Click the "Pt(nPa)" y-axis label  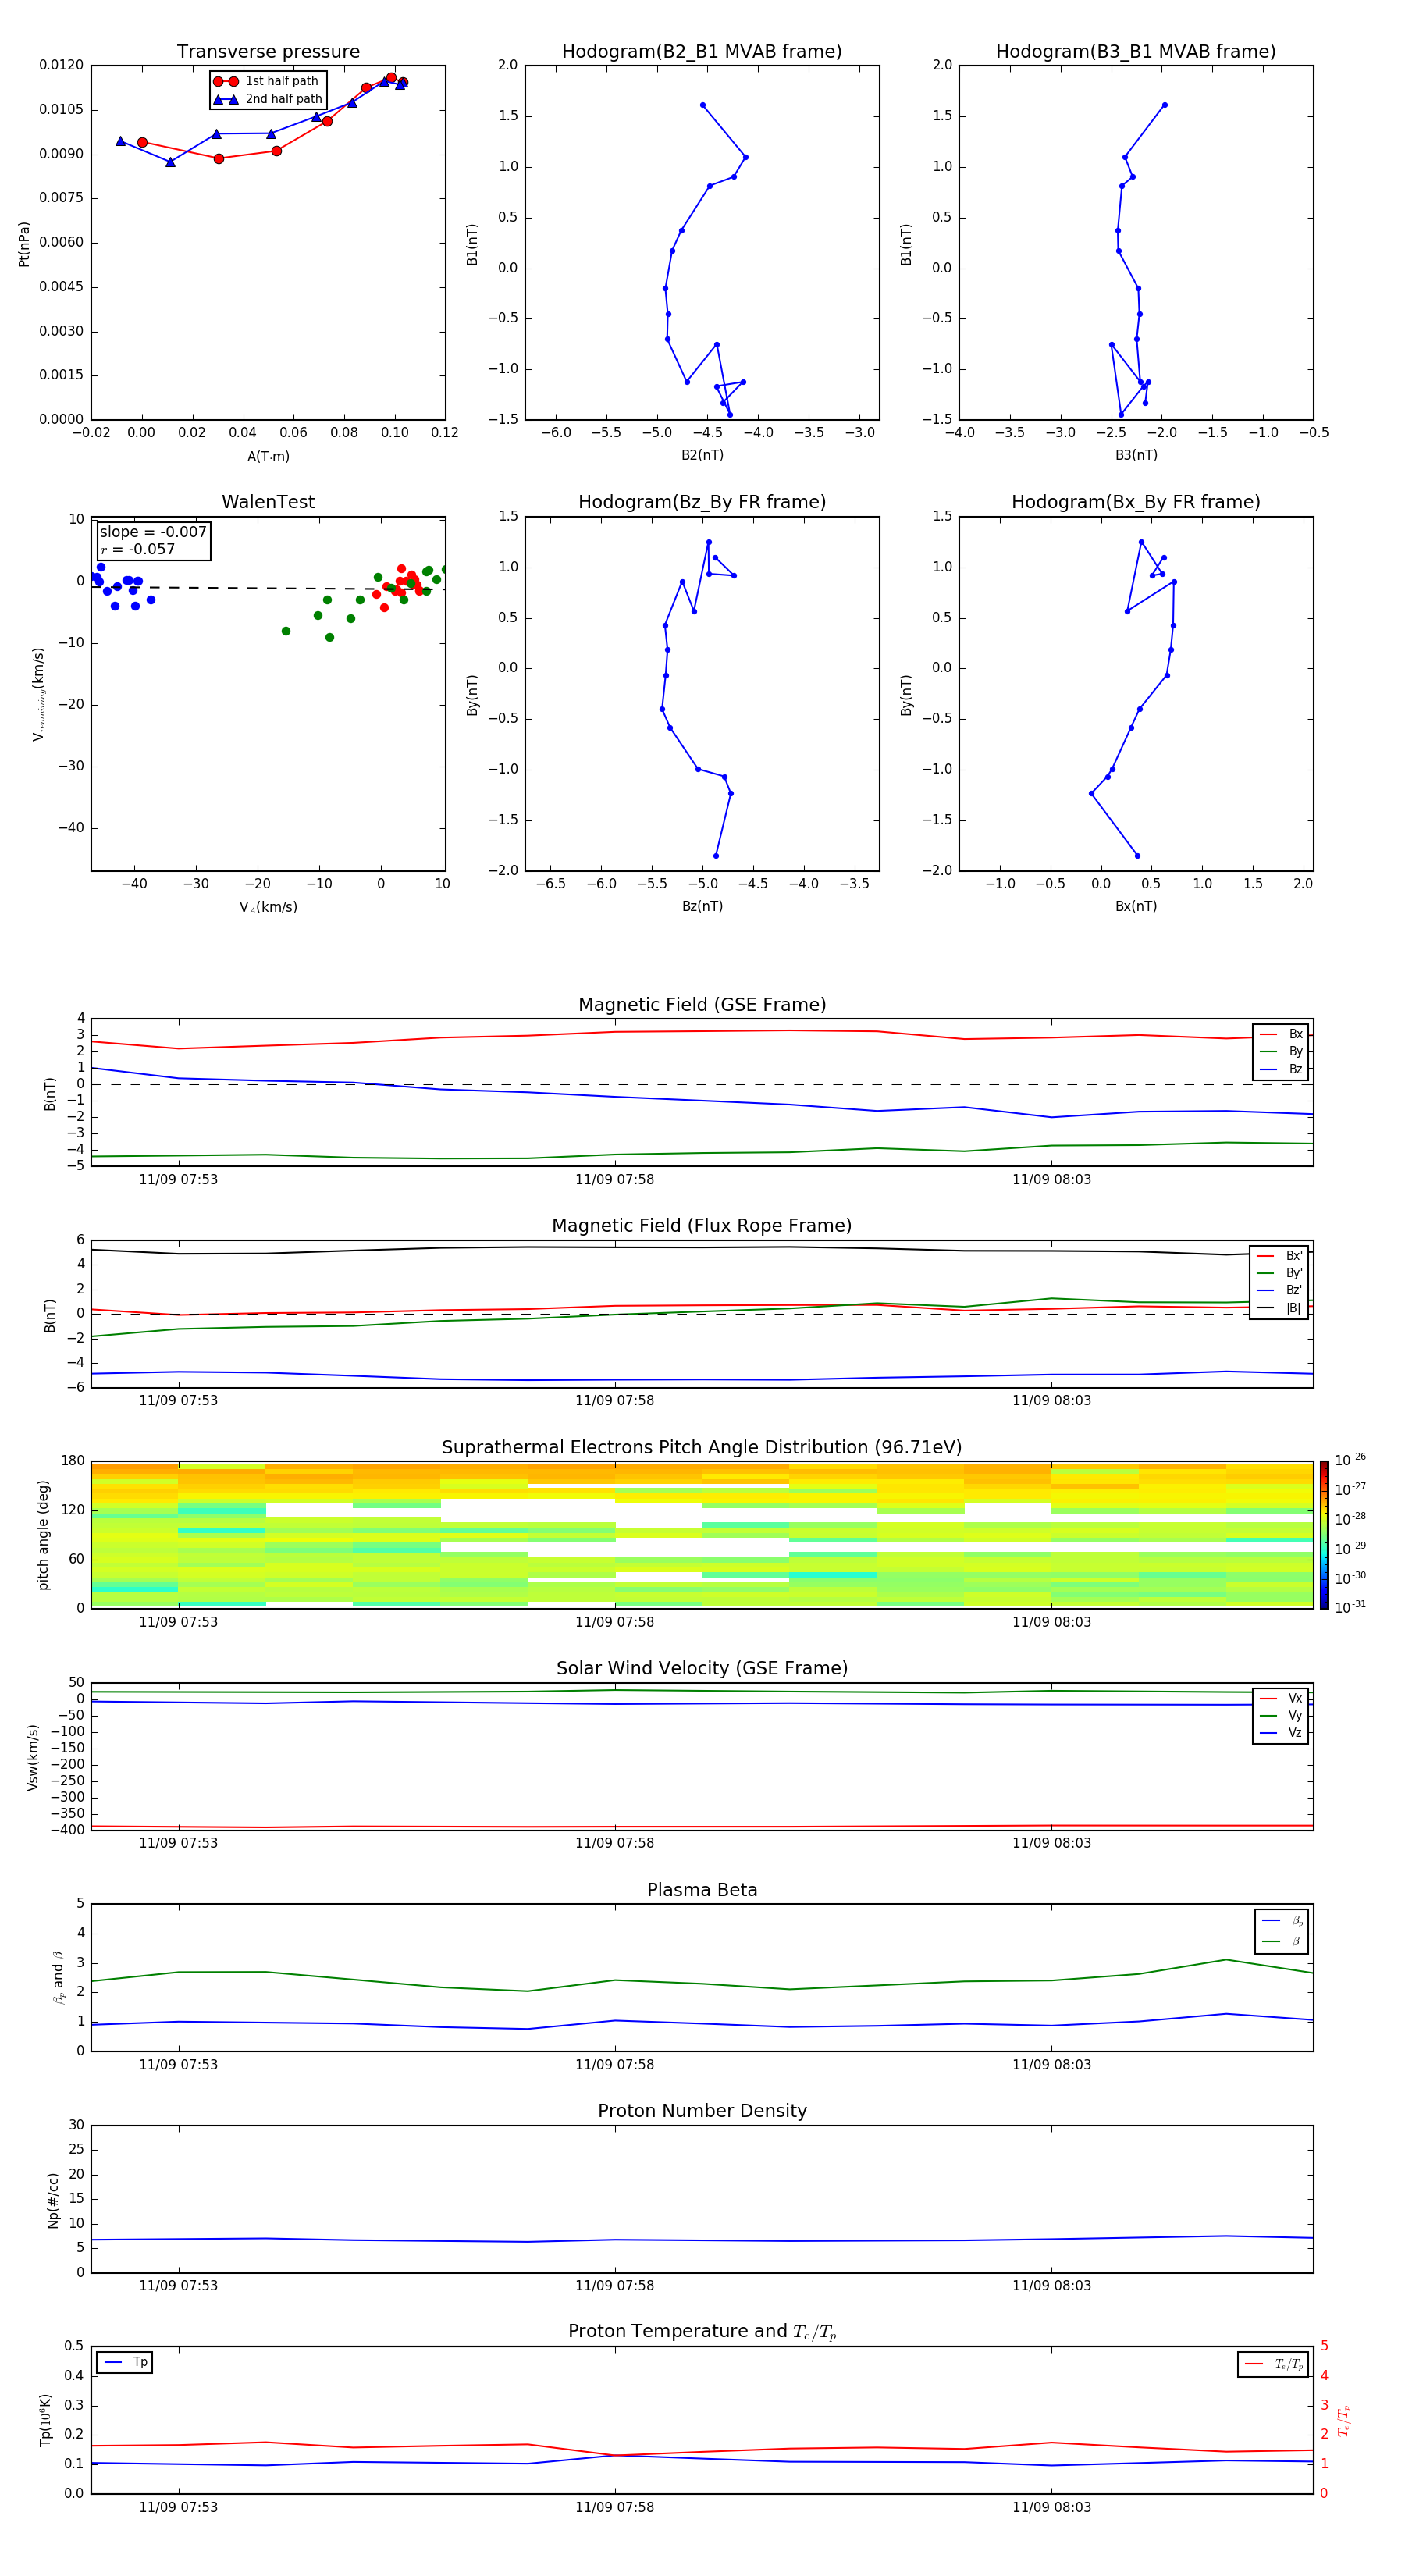tap(24, 243)
